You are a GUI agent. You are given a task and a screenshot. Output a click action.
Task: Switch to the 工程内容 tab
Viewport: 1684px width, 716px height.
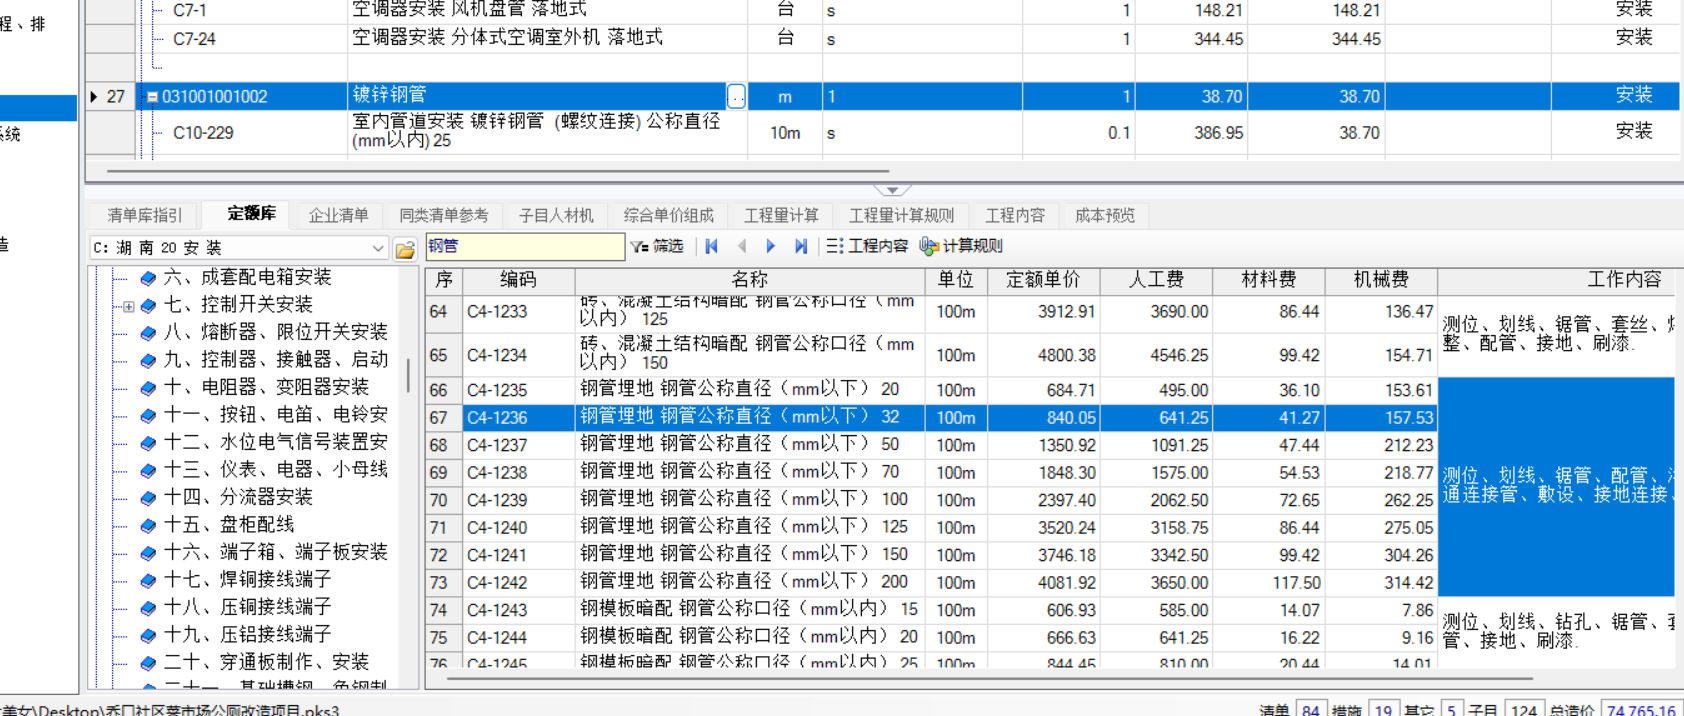(x=1015, y=215)
